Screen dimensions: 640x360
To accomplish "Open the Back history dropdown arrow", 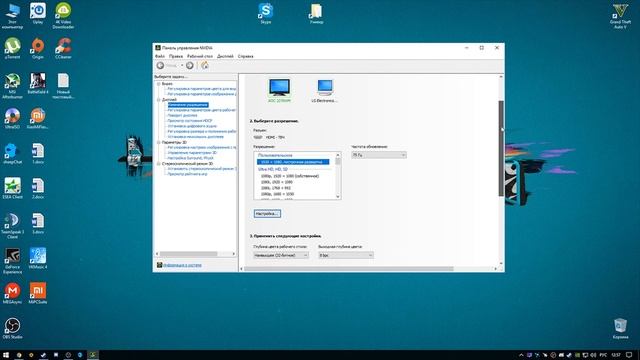I will (x=182, y=66).
